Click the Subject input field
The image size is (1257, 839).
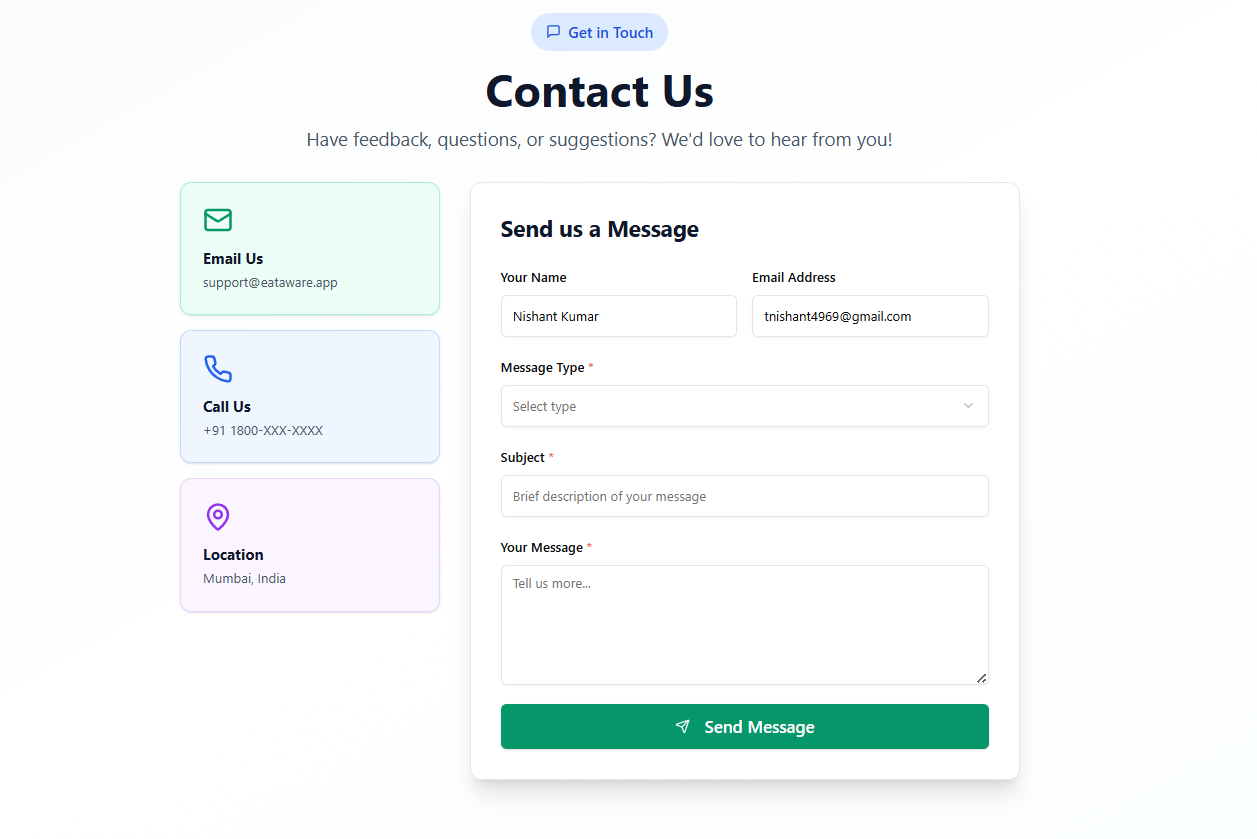[745, 496]
